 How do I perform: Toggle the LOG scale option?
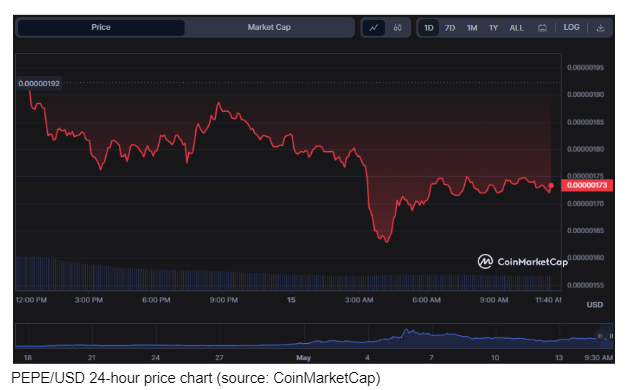pyautogui.click(x=571, y=27)
